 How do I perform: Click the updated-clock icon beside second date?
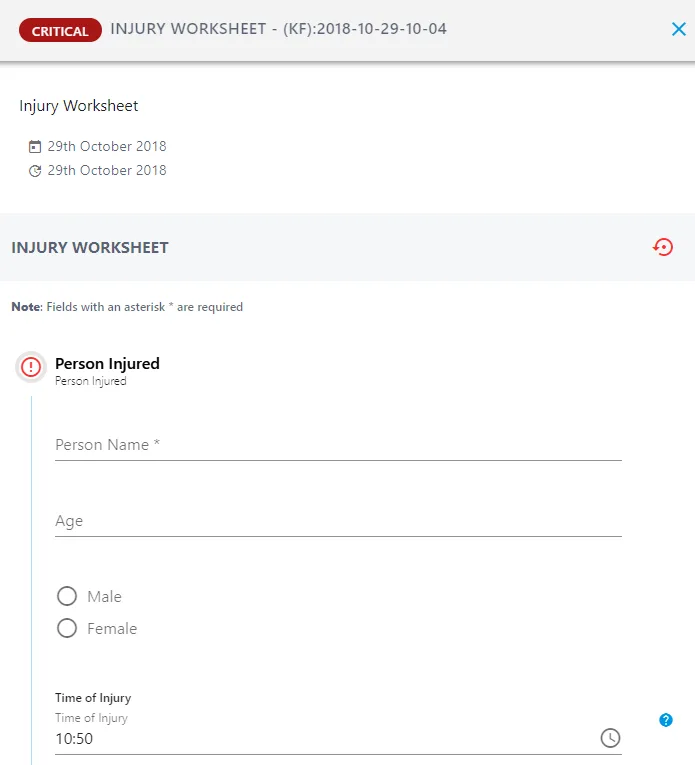point(35,171)
